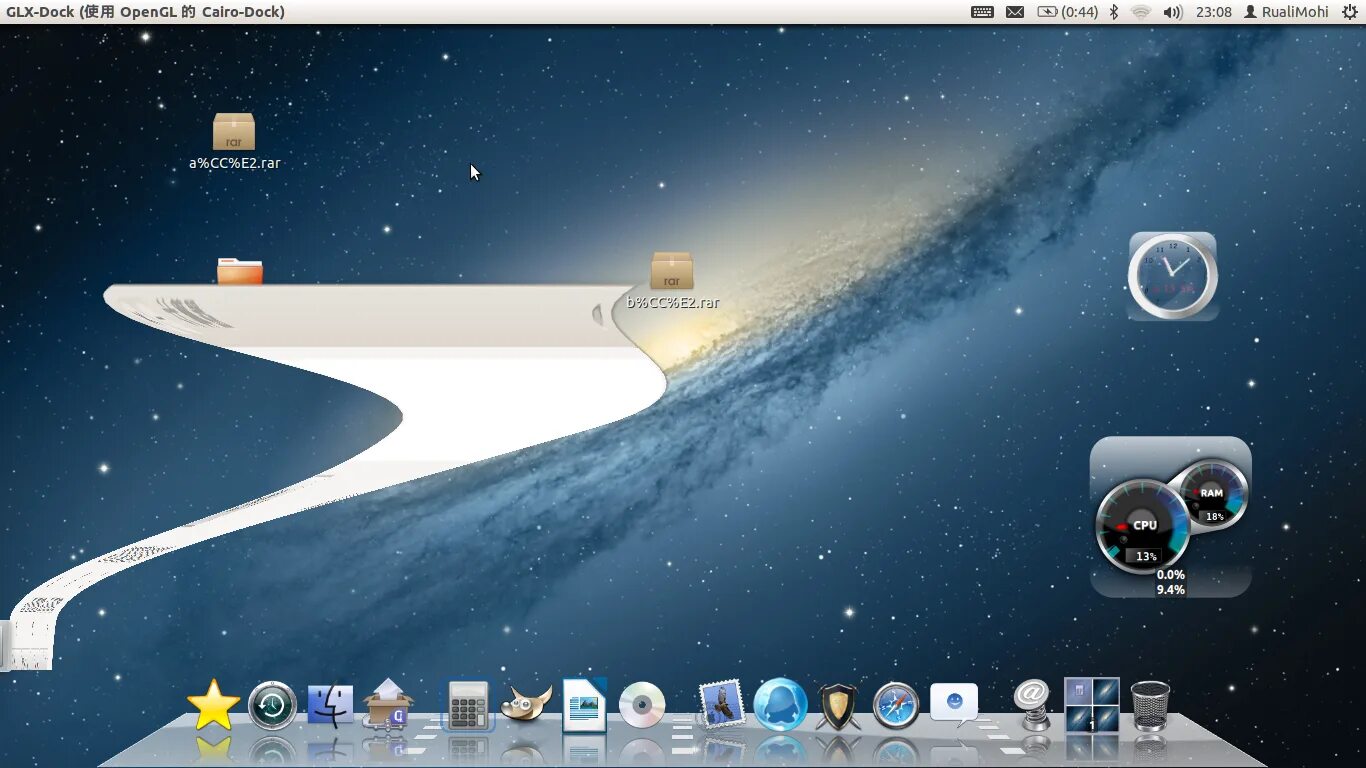Open the LibreOffice Writer document icon
The height and width of the screenshot is (768, 1366).
[x=584, y=705]
